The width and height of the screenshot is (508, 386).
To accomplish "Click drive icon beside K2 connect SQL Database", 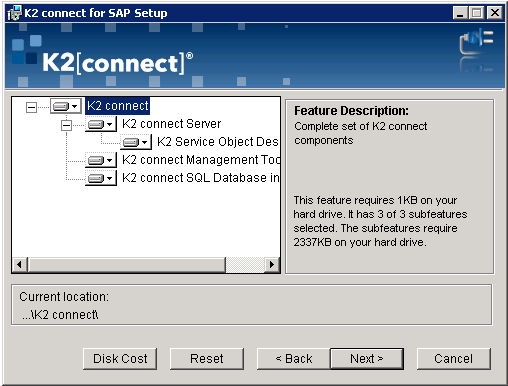I will click(101, 178).
